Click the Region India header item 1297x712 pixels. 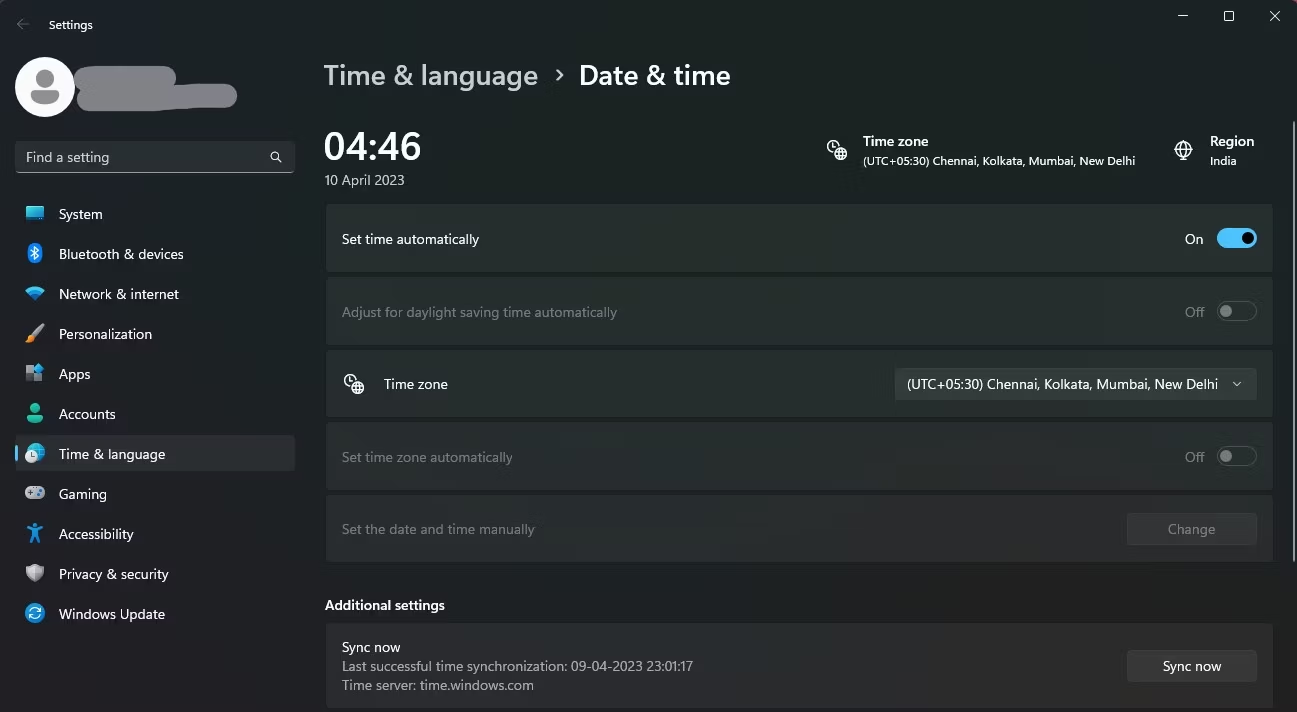coord(1213,151)
